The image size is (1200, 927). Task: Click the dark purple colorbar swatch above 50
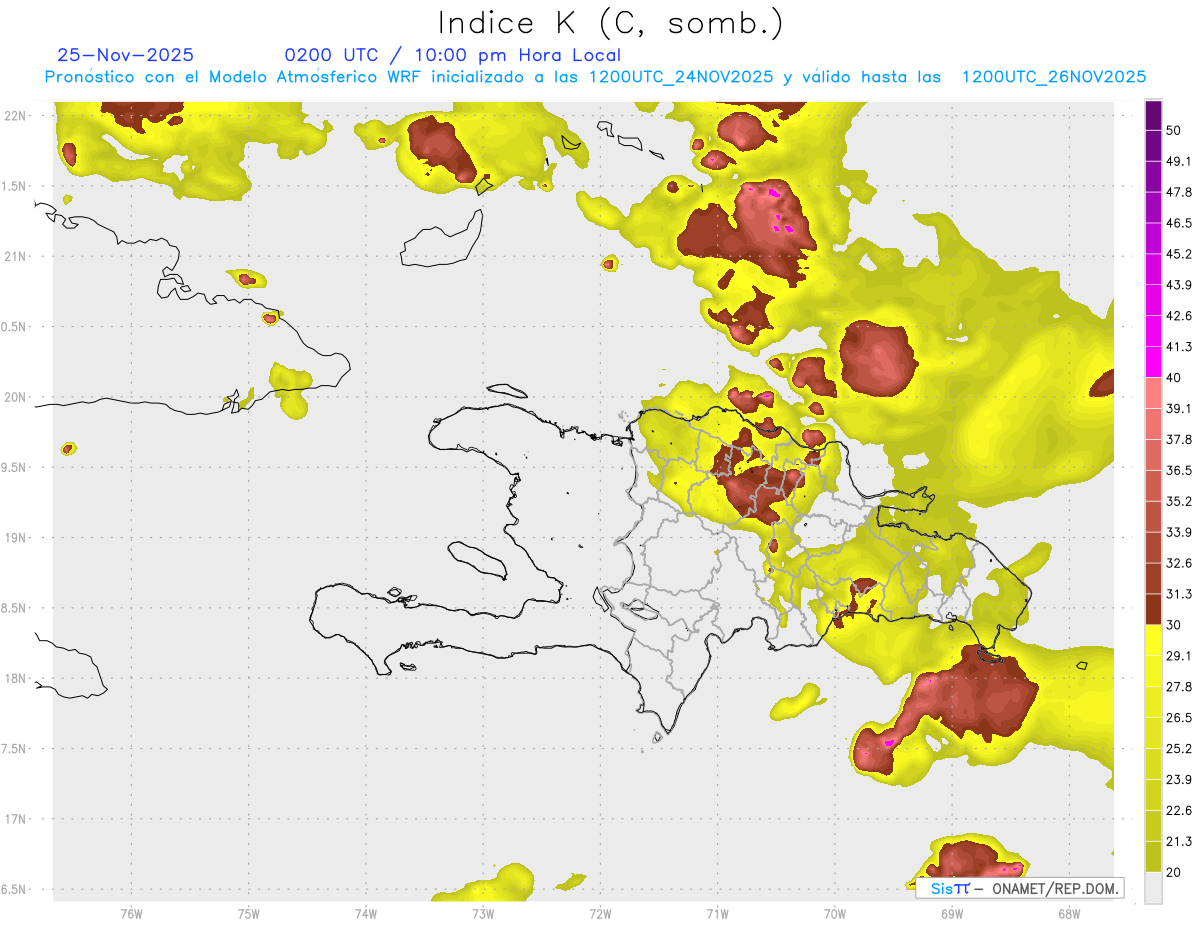(x=1154, y=115)
